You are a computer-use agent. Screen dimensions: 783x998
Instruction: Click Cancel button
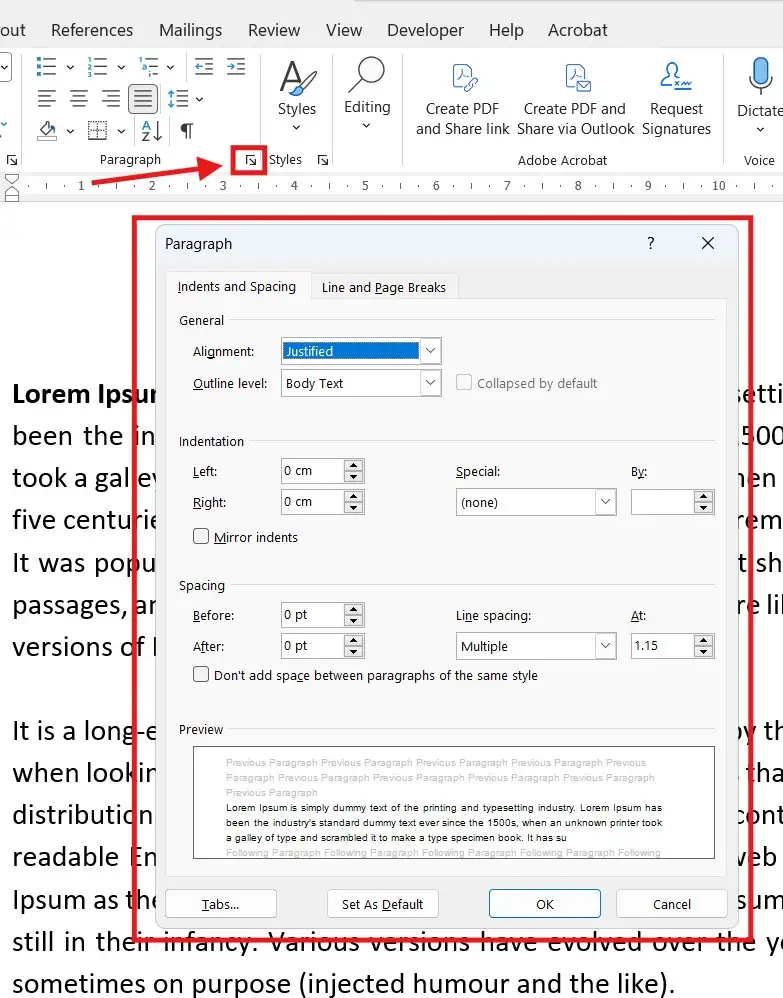[x=672, y=904]
